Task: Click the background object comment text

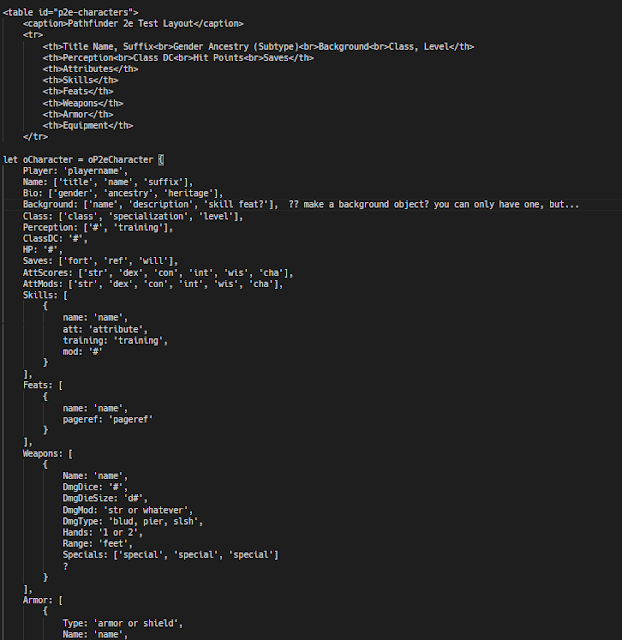Action: pyautogui.click(x=433, y=204)
